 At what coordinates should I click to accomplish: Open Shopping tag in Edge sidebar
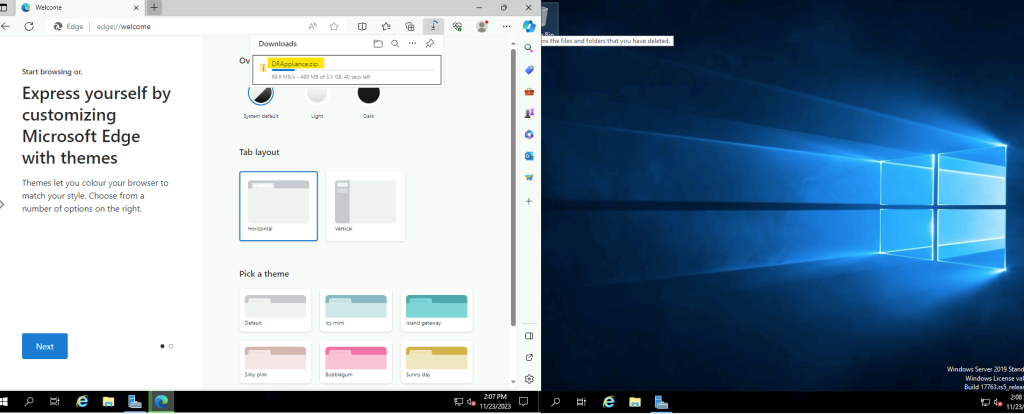pos(529,70)
